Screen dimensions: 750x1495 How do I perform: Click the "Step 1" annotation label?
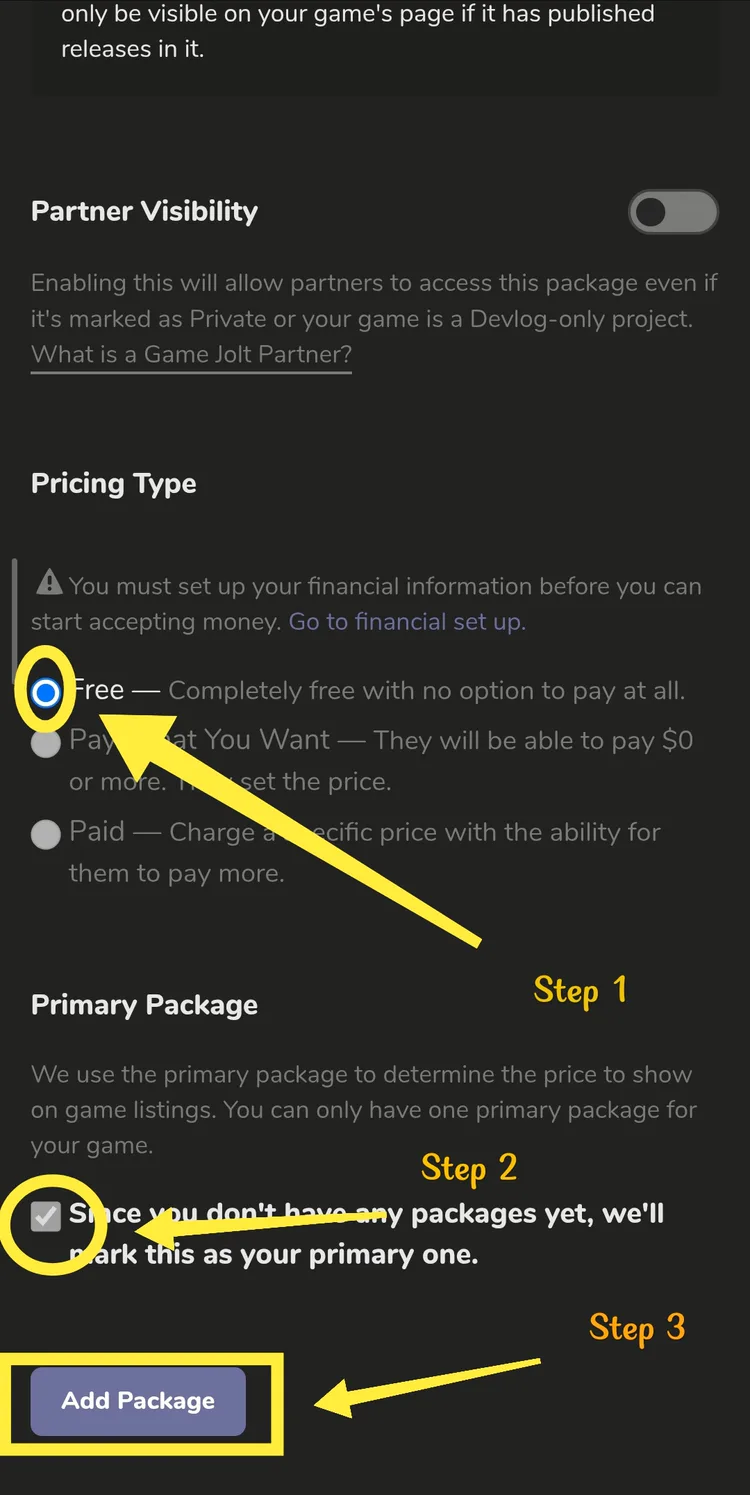pos(580,990)
